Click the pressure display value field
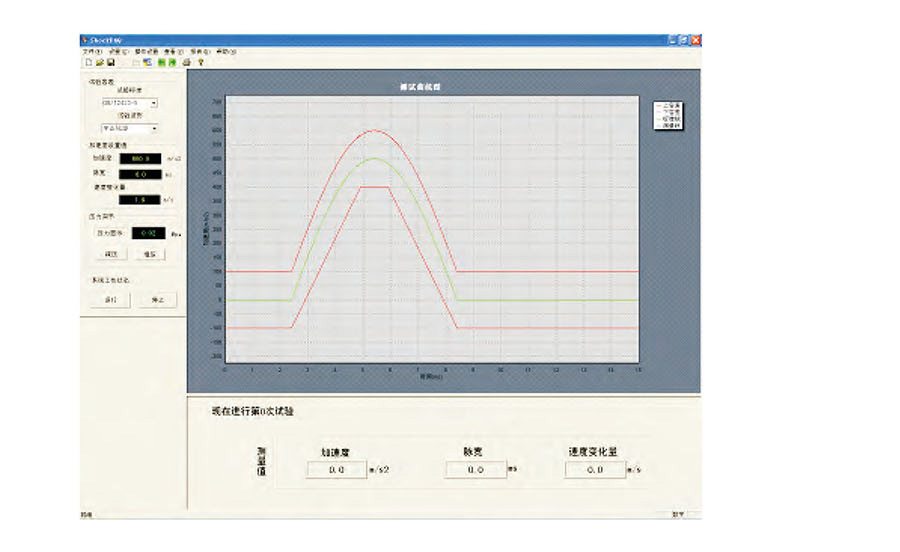Viewport: 900px width, 552px height. click(x=147, y=233)
